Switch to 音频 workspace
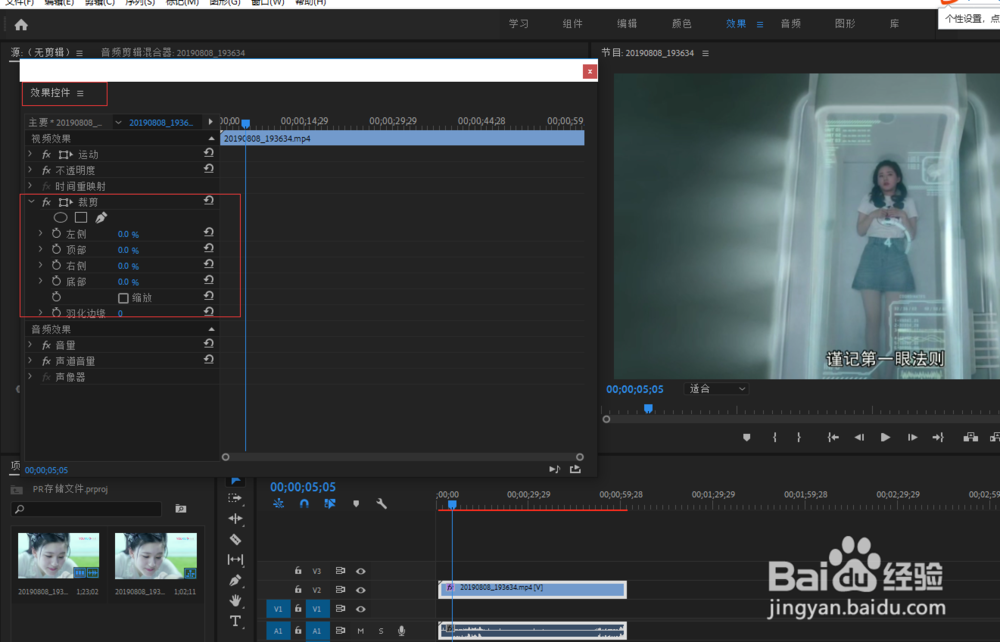 pyautogui.click(x=791, y=24)
